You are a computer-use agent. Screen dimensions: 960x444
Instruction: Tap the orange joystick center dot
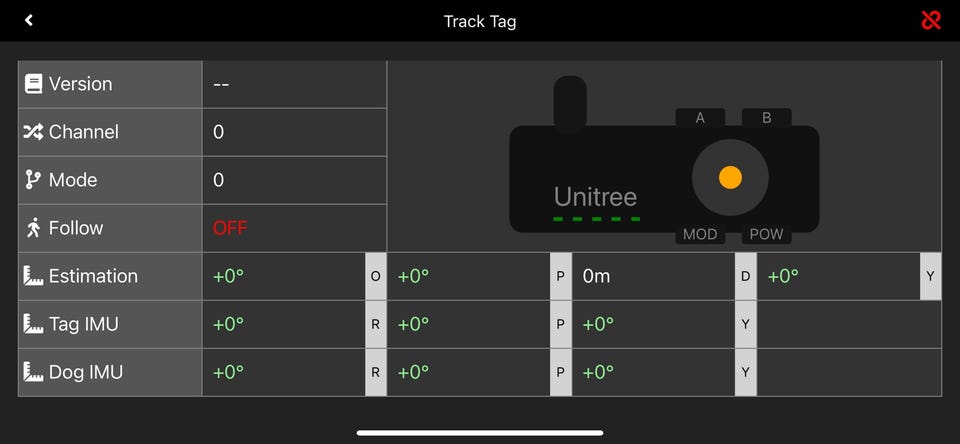coord(730,177)
